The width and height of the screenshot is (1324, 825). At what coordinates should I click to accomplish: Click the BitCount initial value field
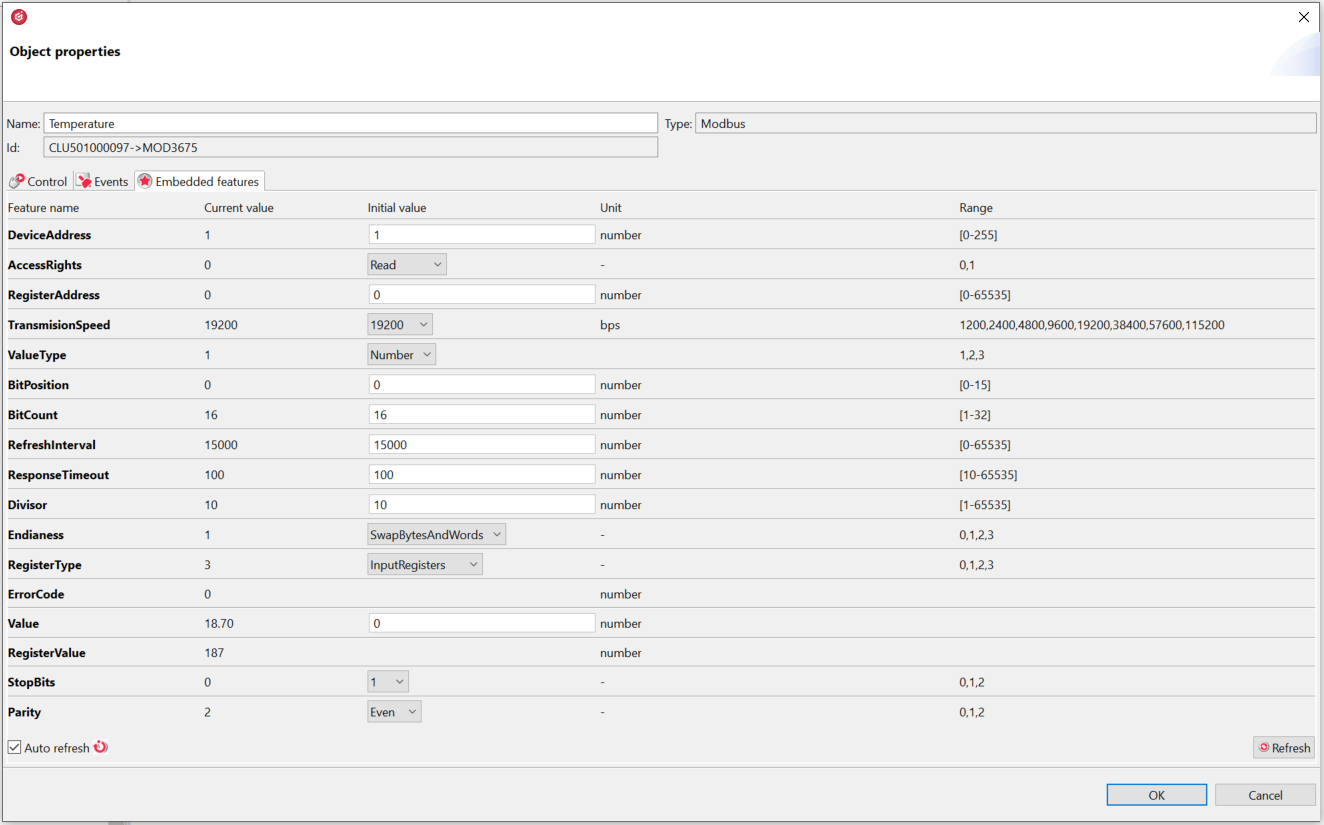pyautogui.click(x=482, y=415)
